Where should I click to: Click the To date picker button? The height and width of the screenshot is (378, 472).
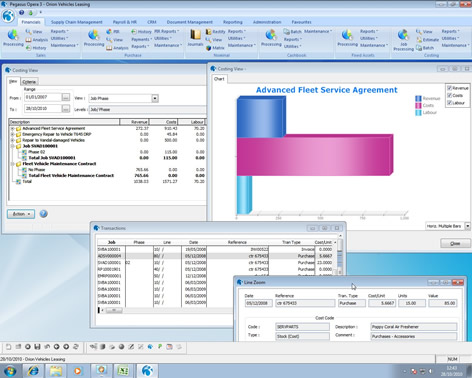tap(66, 109)
